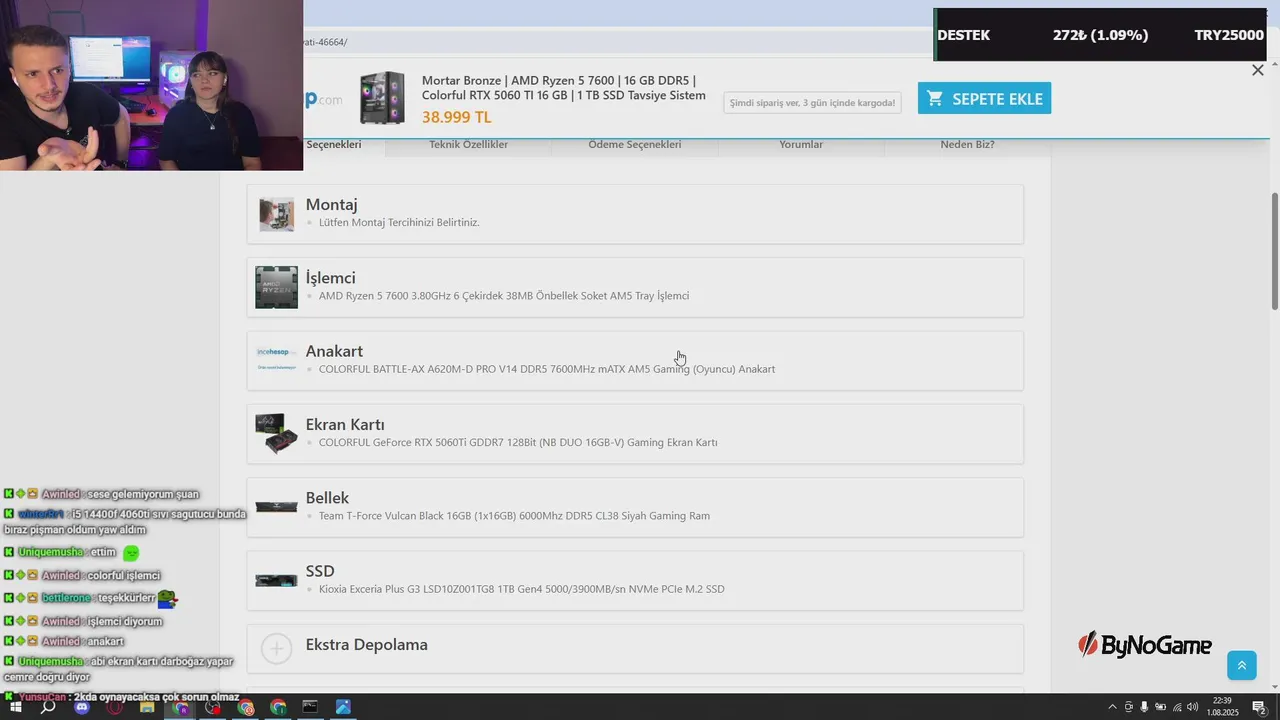
Task: Click the PC case image in header
Action: coord(382,98)
